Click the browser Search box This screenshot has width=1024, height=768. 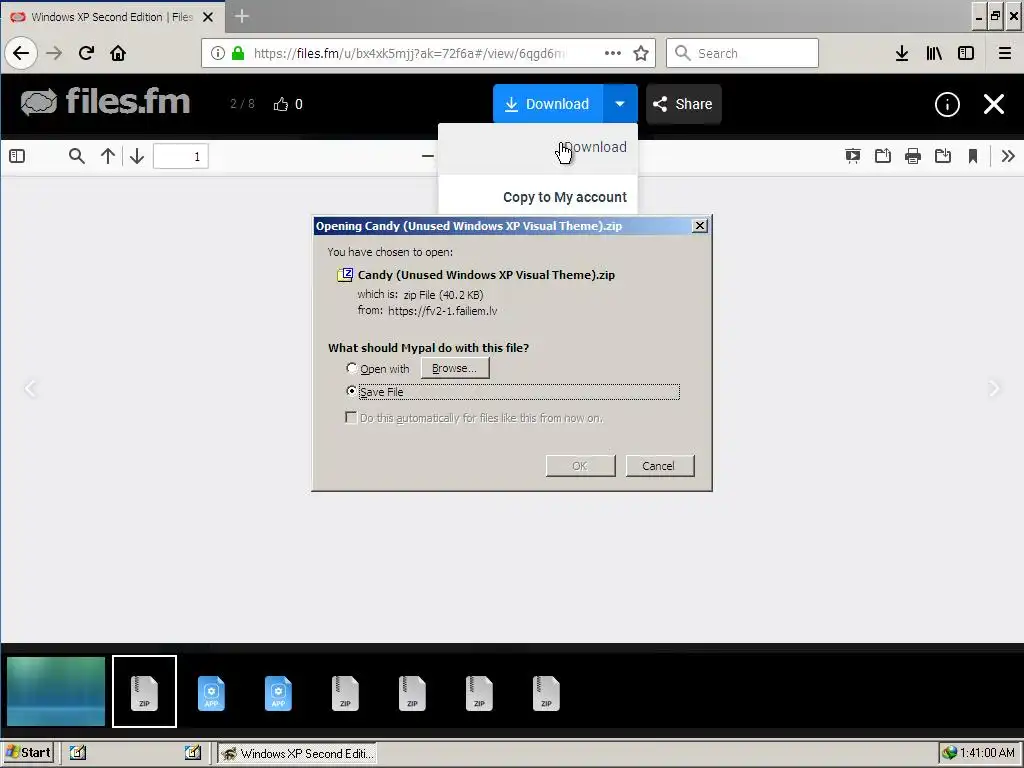[x=742, y=53]
